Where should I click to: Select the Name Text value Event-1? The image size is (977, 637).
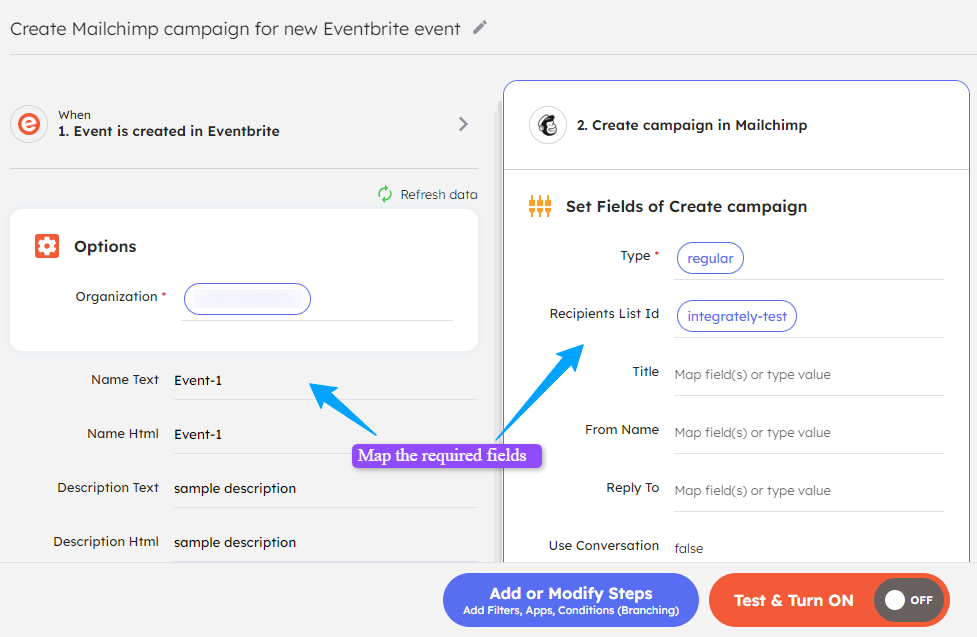pyautogui.click(x=198, y=380)
